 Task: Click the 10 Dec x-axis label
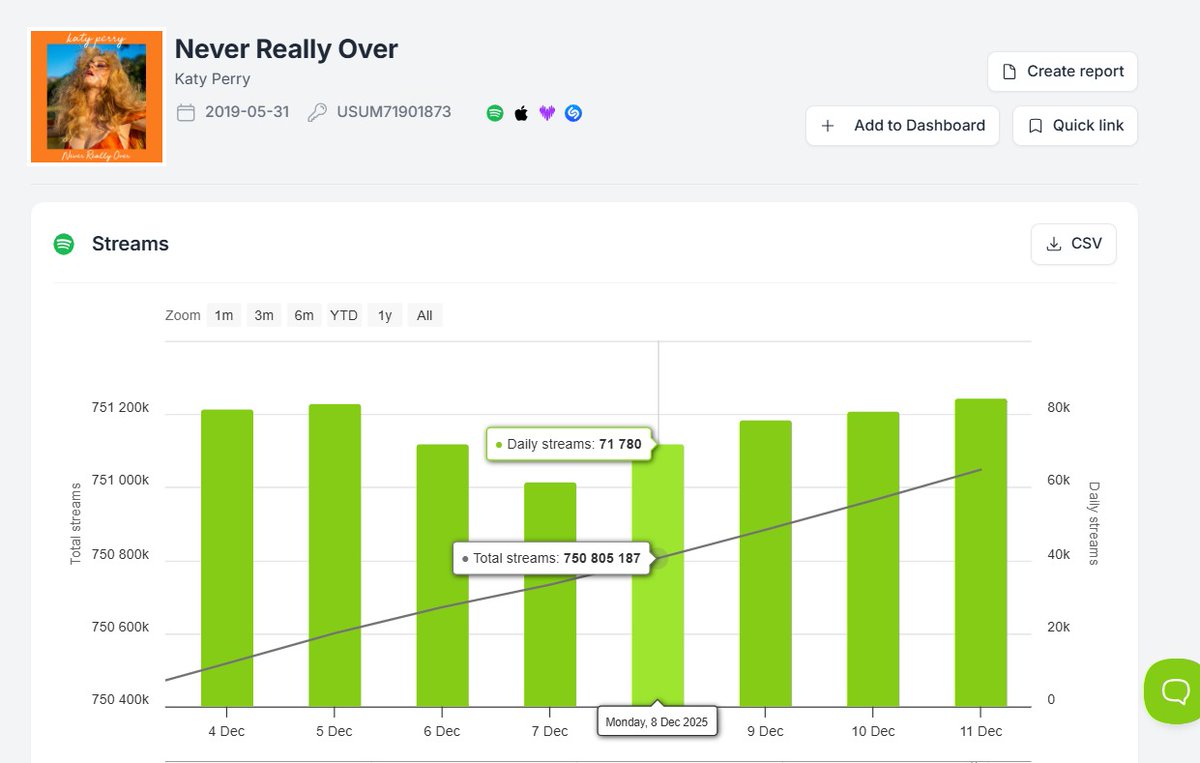[x=873, y=731]
